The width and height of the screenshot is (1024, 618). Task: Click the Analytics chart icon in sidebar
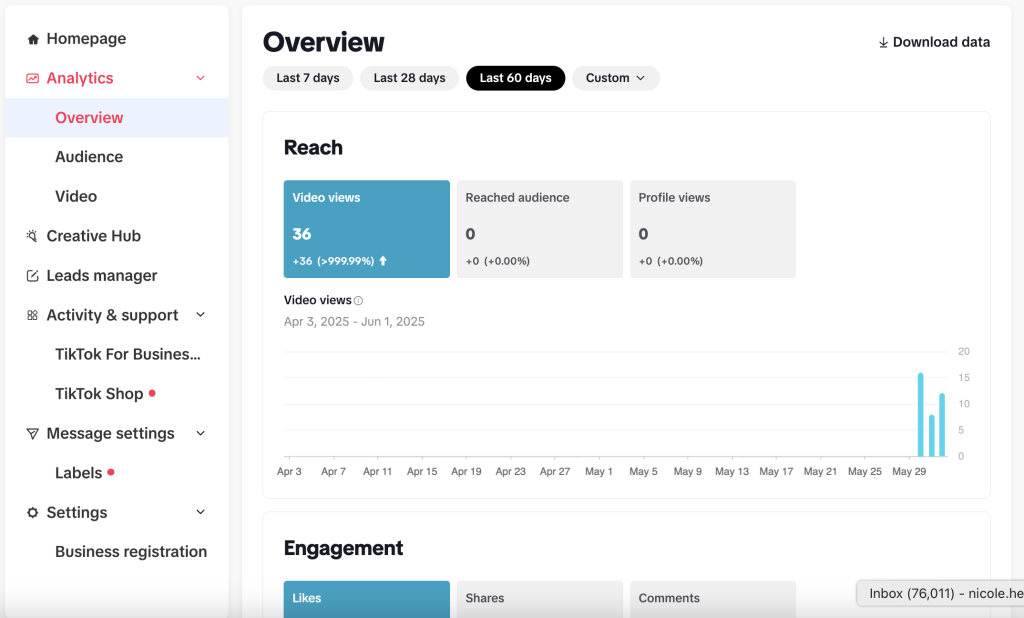coord(33,78)
